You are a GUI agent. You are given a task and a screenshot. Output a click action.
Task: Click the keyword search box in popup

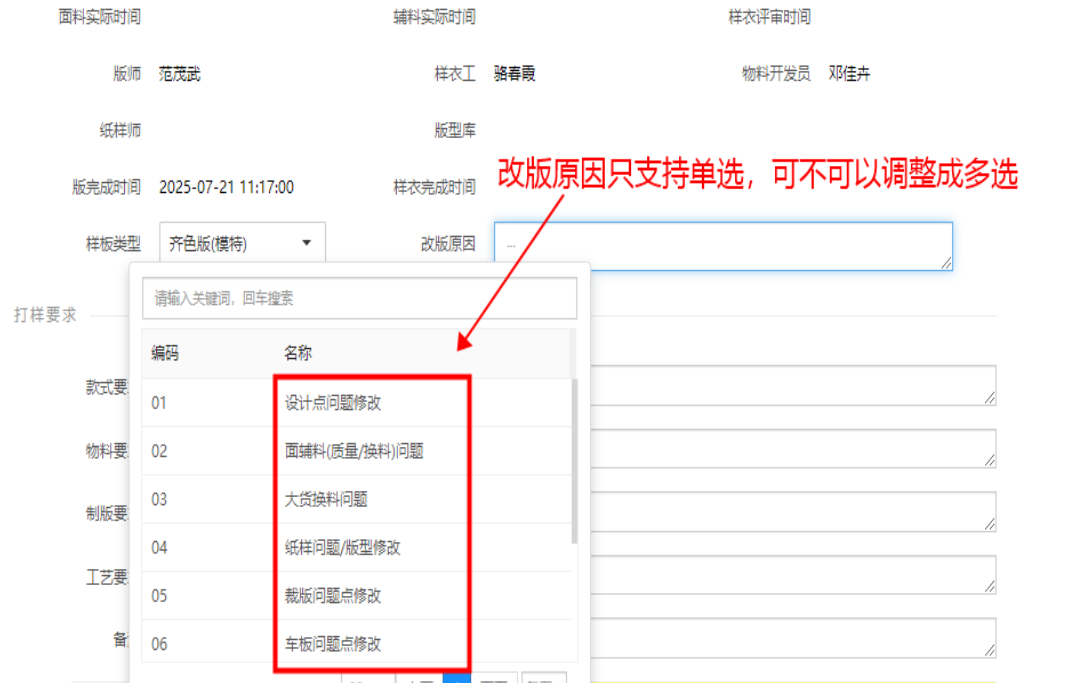(359, 298)
